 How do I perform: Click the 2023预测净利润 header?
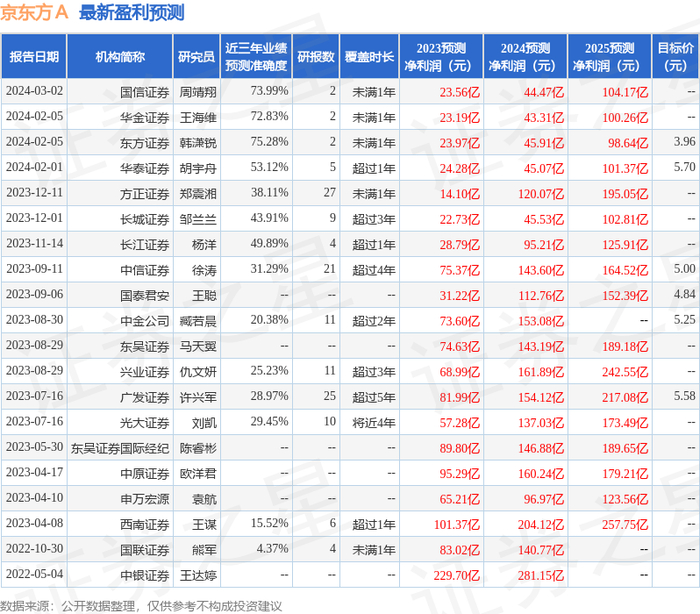click(x=441, y=57)
